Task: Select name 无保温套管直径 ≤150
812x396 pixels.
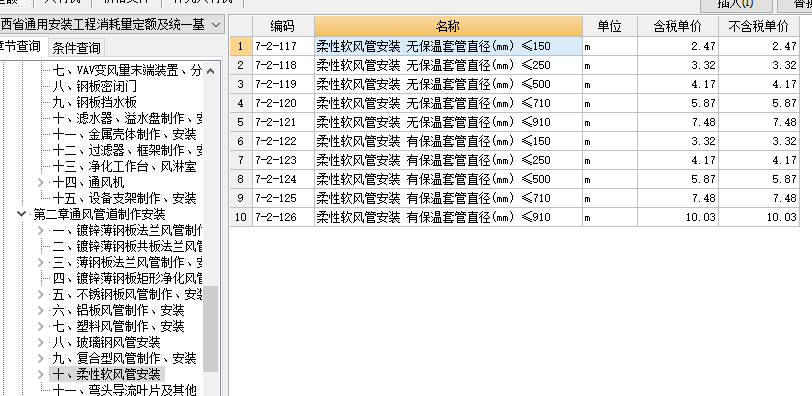Action: (448, 46)
